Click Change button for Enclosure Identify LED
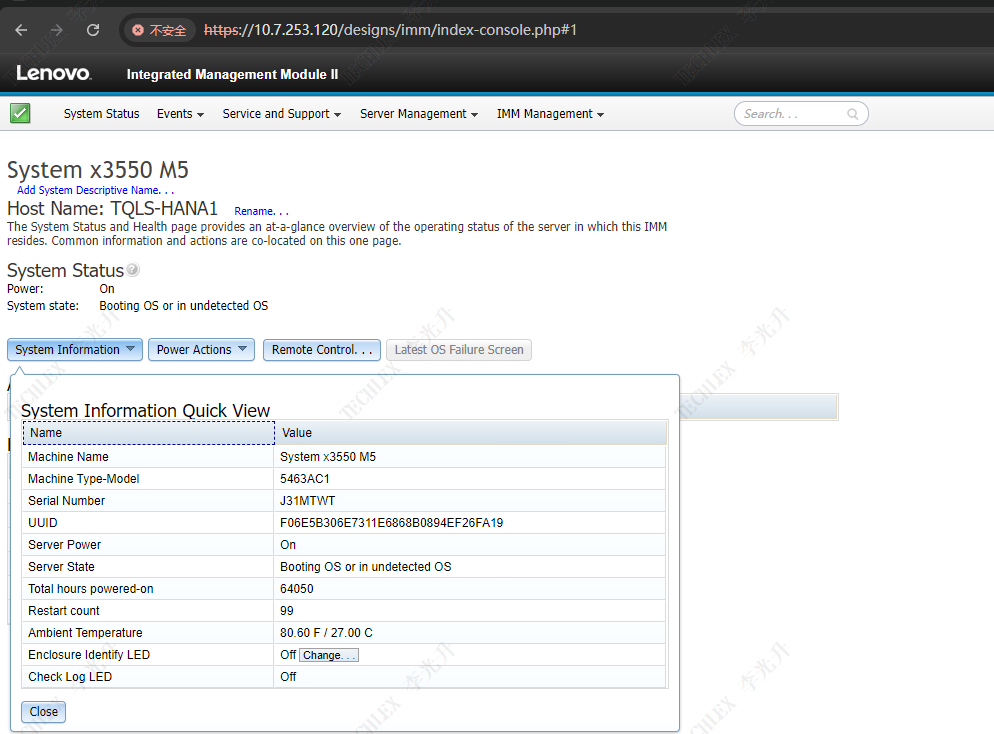 point(329,655)
